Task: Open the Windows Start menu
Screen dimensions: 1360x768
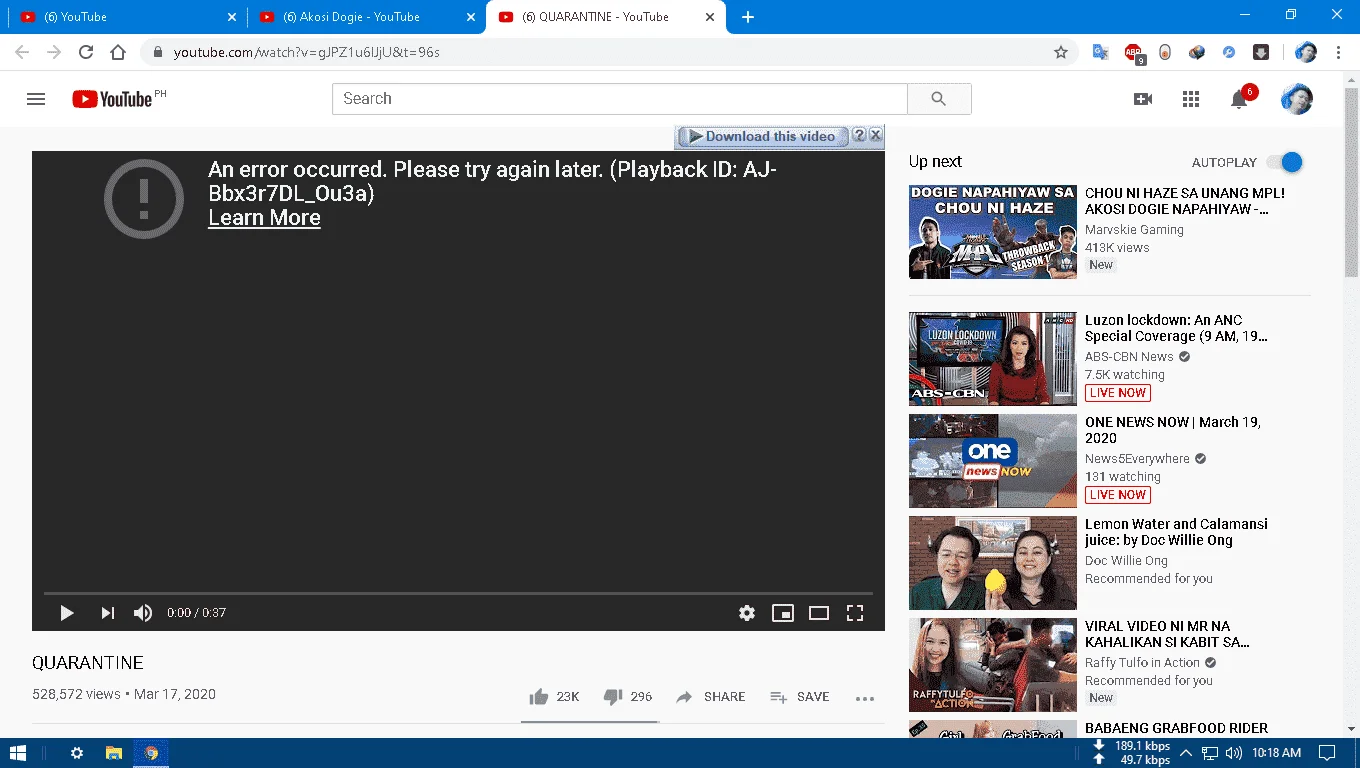Action: click(x=18, y=753)
